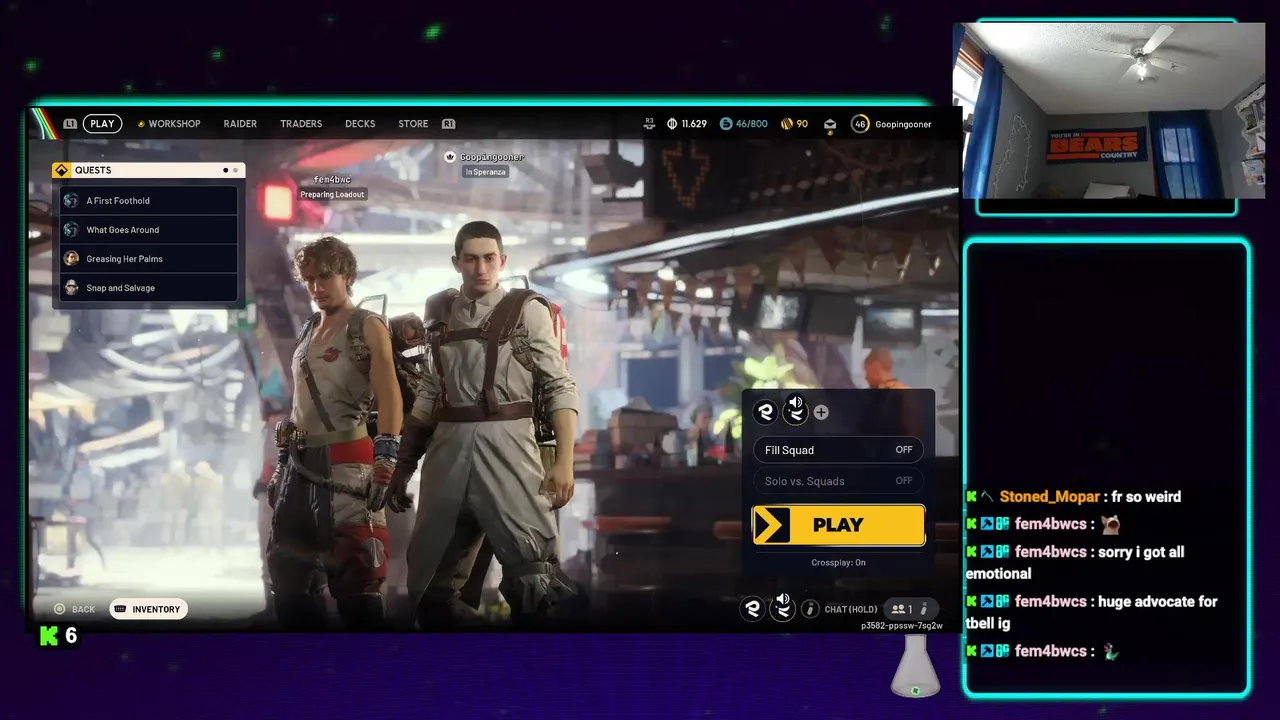This screenshot has width=1280, height=720.
Task: Click bottom bar first player emblem
Action: [752, 608]
